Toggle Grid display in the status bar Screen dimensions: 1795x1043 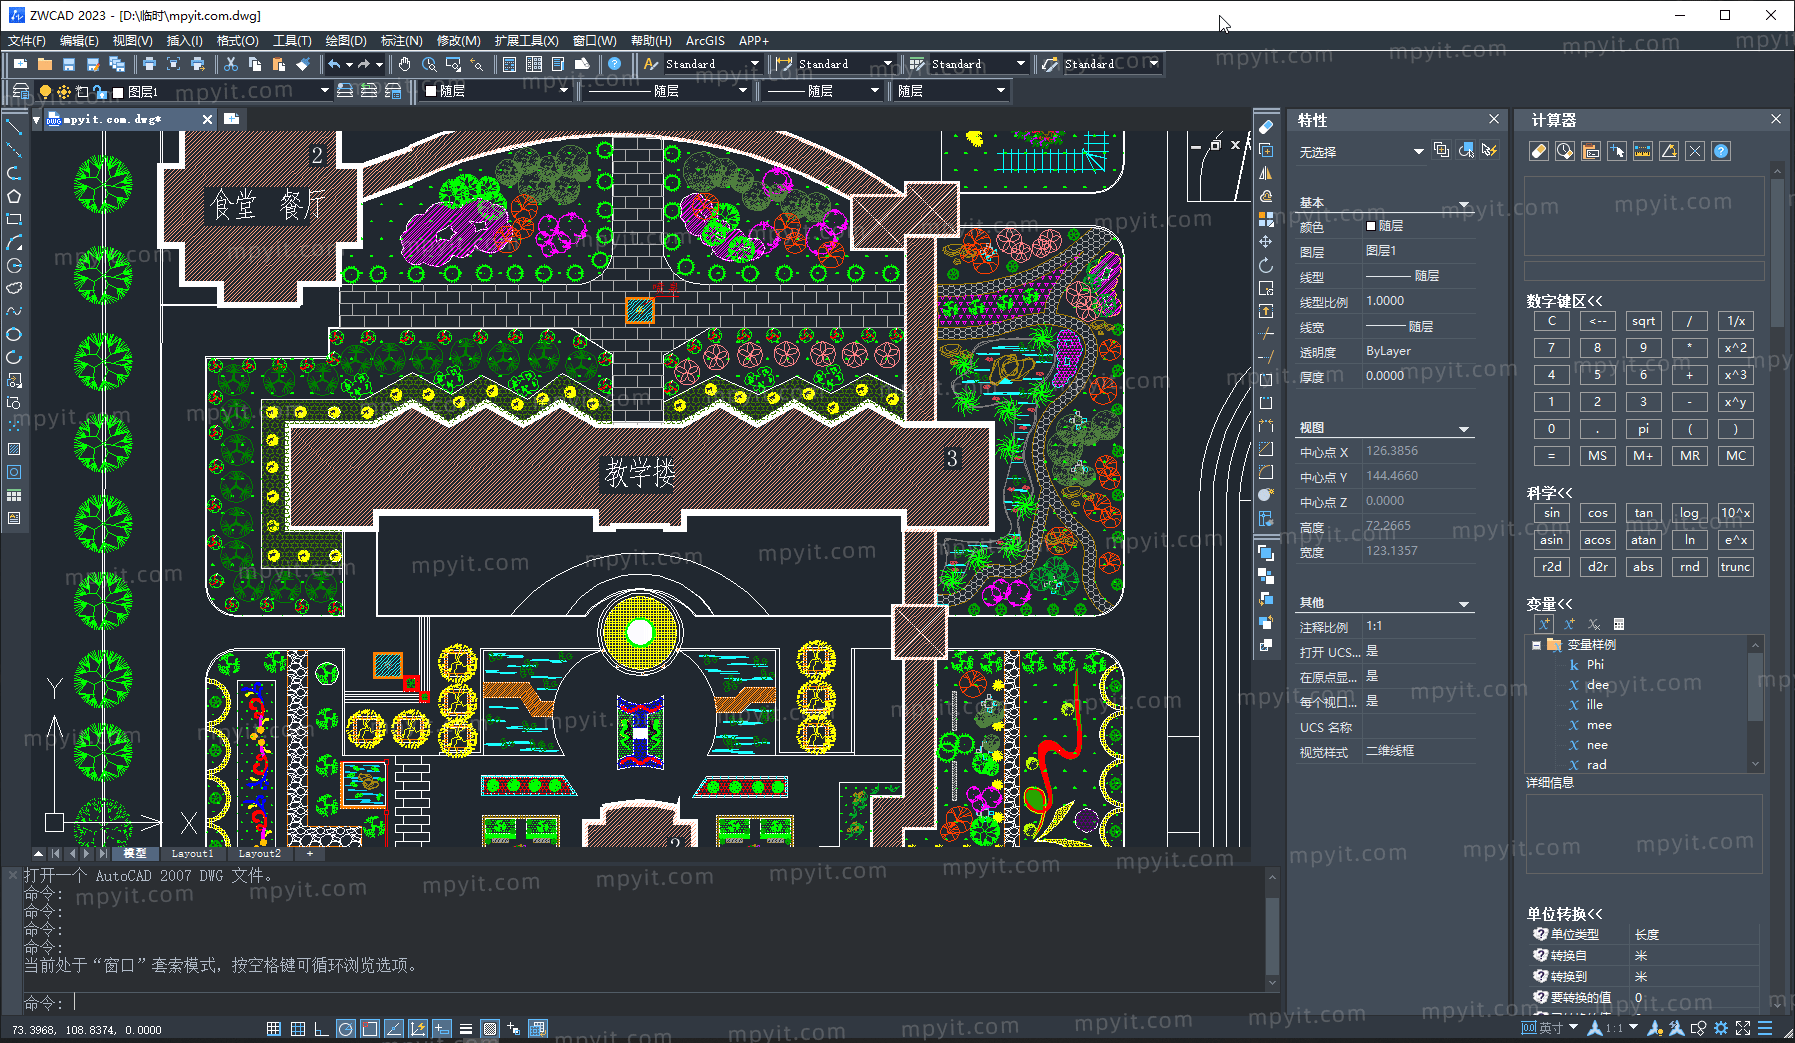pos(298,1029)
